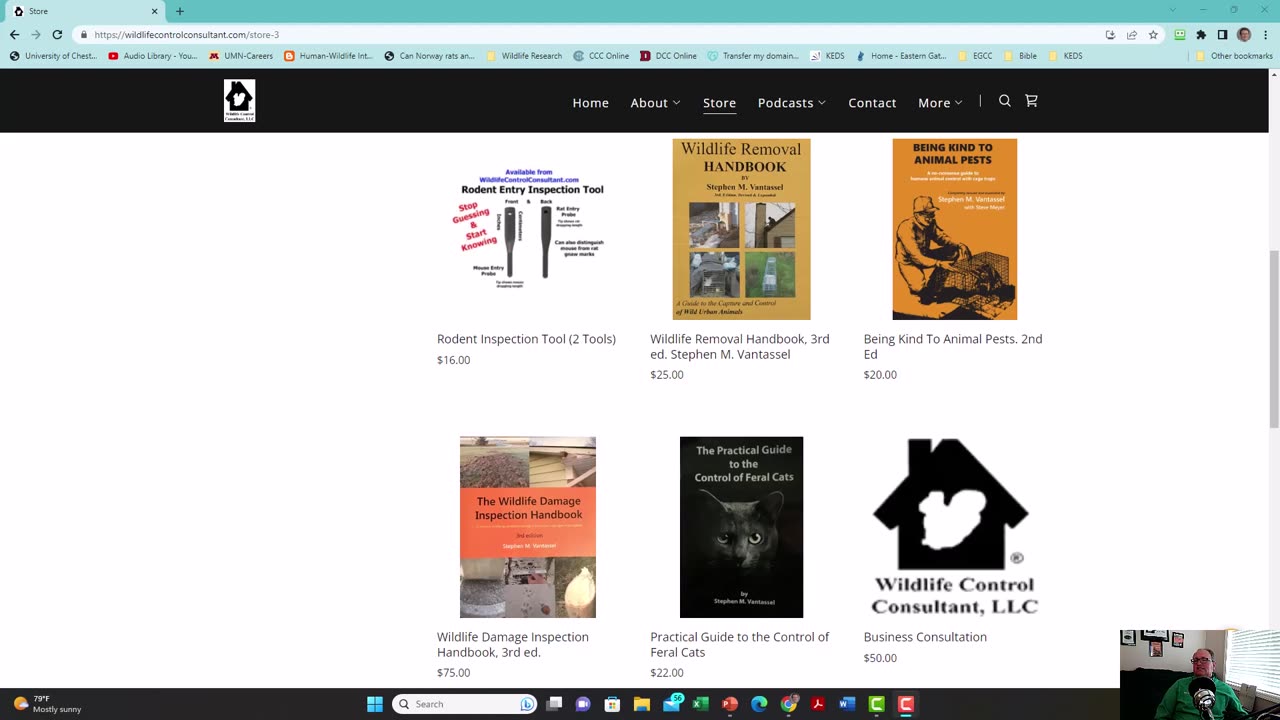Click the feral cats book cover image
This screenshot has width=1280, height=720.
click(x=741, y=527)
